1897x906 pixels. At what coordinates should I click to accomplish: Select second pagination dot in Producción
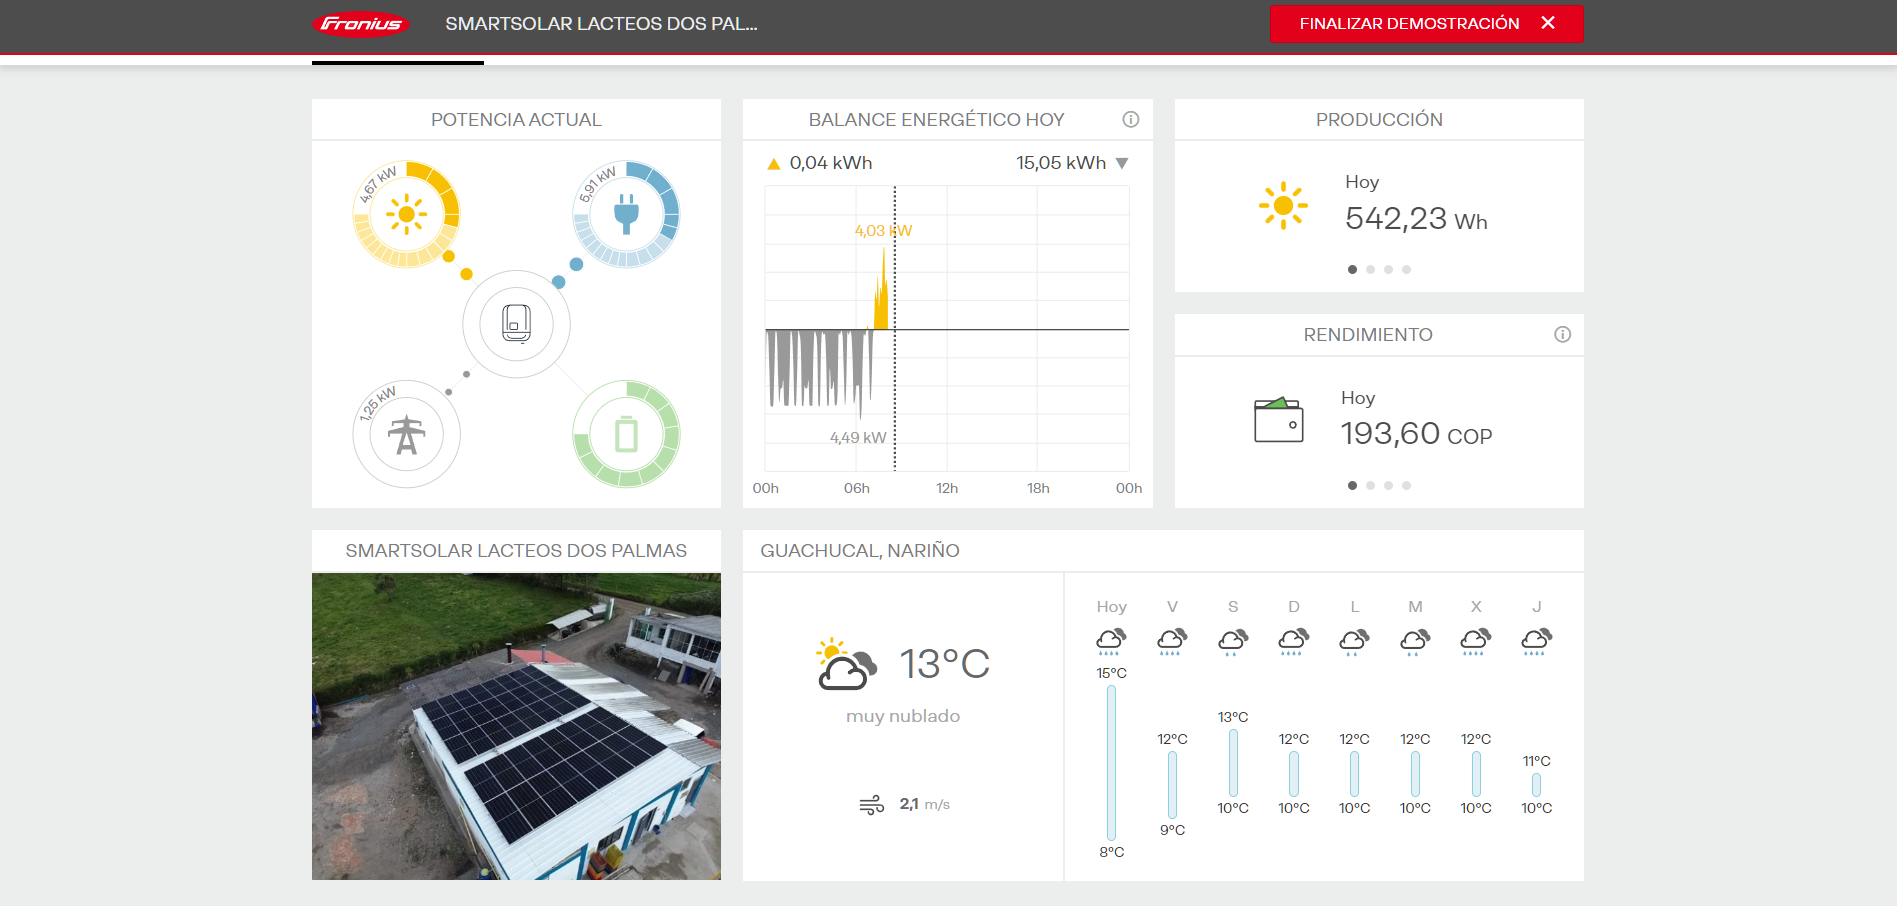coord(1370,270)
